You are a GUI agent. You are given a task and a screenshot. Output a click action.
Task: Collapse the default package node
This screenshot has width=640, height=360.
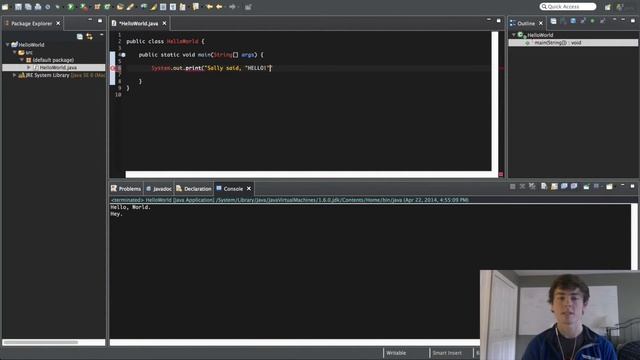click(22, 60)
